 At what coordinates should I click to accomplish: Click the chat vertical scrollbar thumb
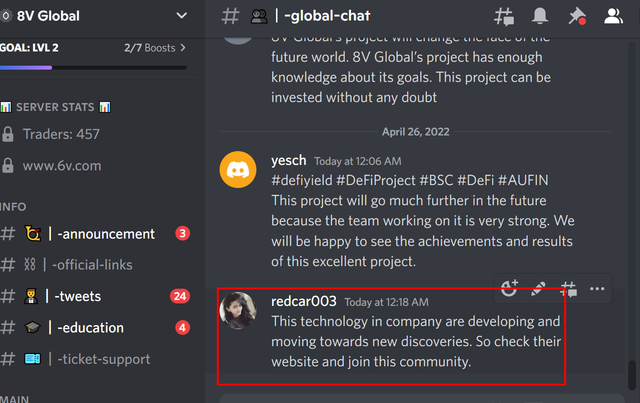631,375
